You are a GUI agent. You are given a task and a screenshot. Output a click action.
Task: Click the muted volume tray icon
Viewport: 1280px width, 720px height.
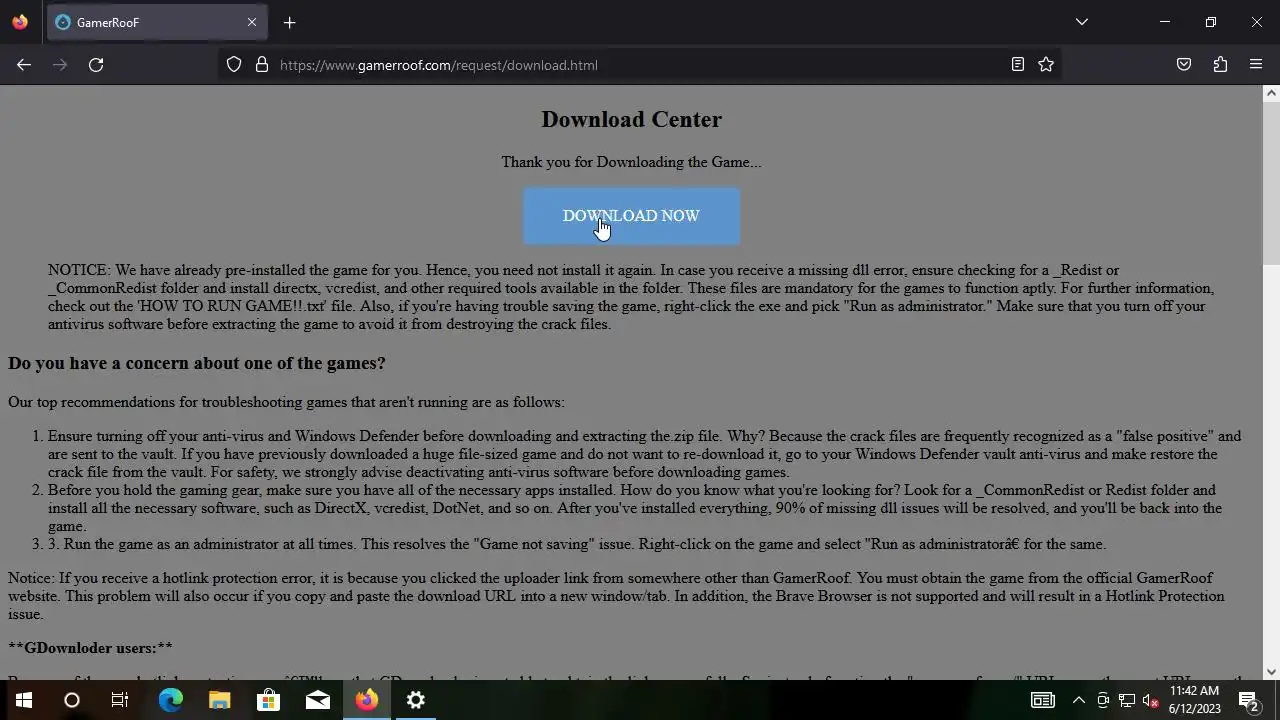pos(1151,700)
